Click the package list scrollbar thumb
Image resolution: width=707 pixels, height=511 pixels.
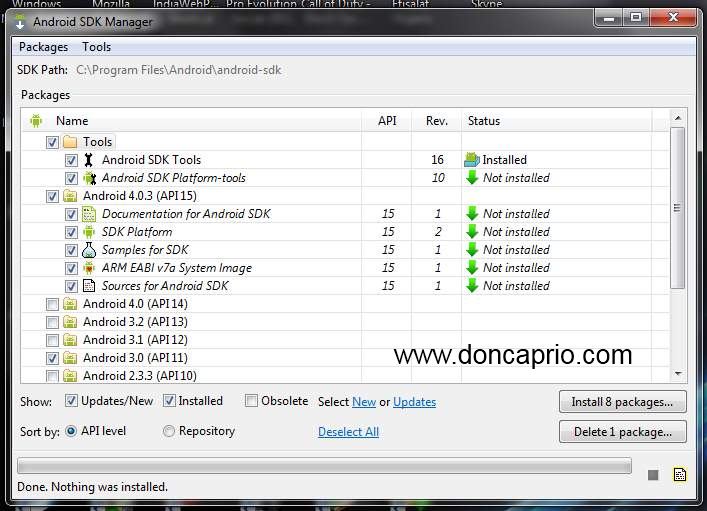pos(677,207)
